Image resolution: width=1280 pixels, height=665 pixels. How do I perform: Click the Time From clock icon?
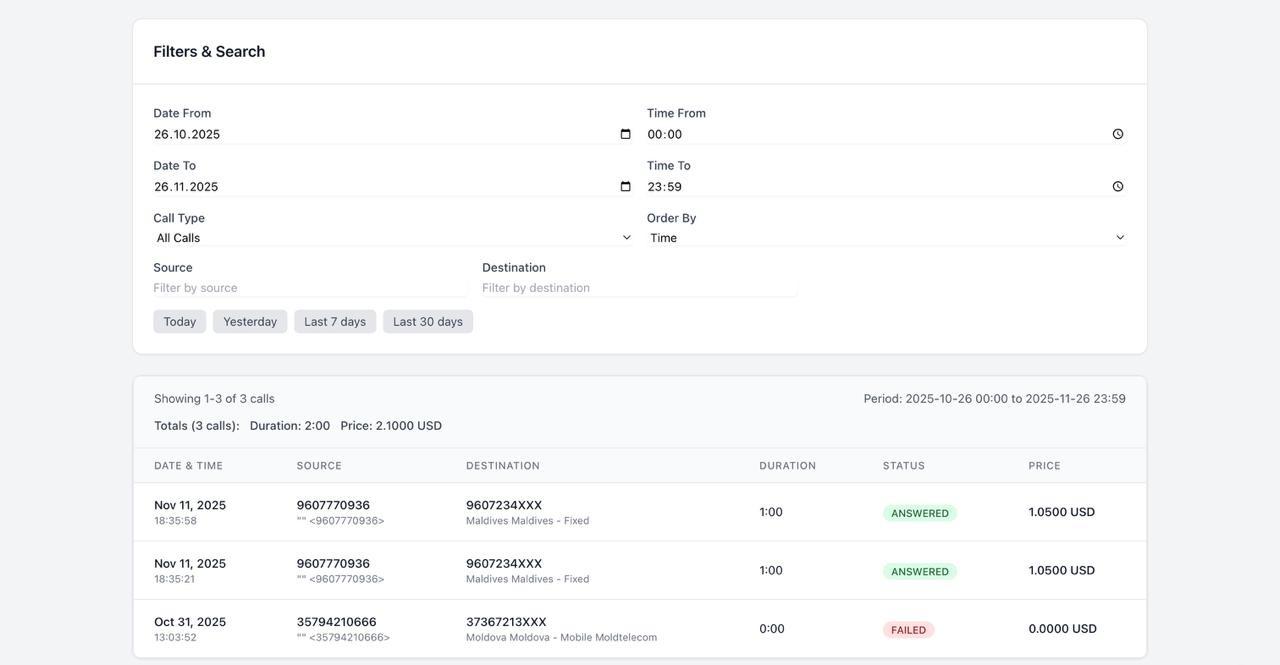(x=1118, y=134)
